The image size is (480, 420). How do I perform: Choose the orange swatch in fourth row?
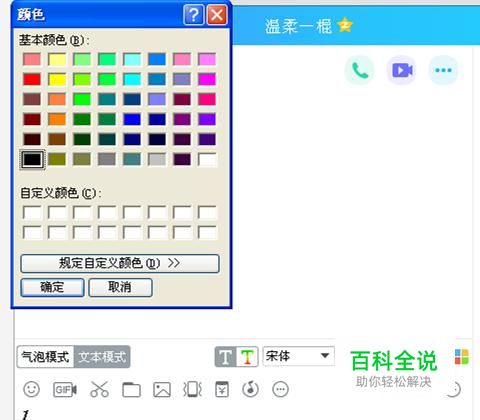tap(57, 119)
